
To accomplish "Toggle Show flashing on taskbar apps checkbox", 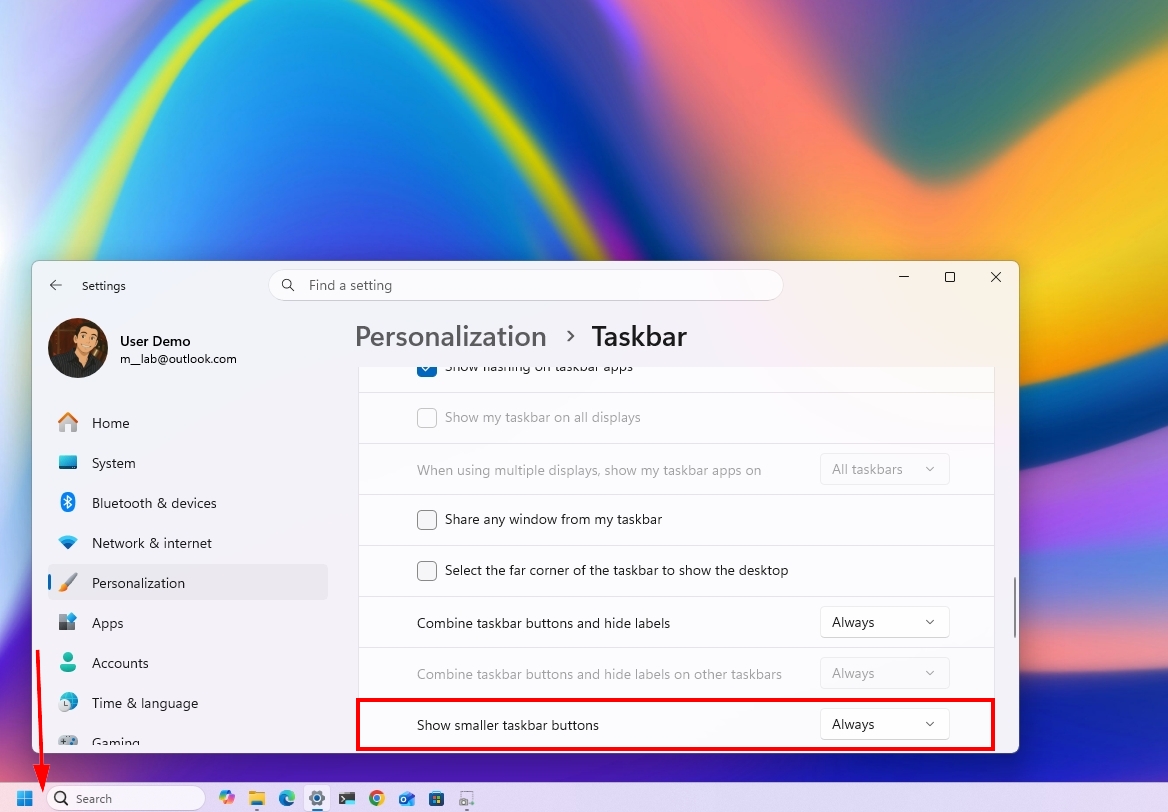I will 427,369.
